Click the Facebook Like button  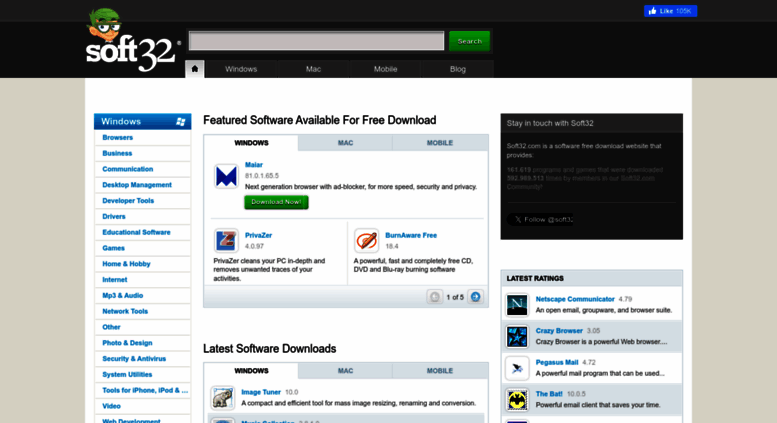pos(670,11)
